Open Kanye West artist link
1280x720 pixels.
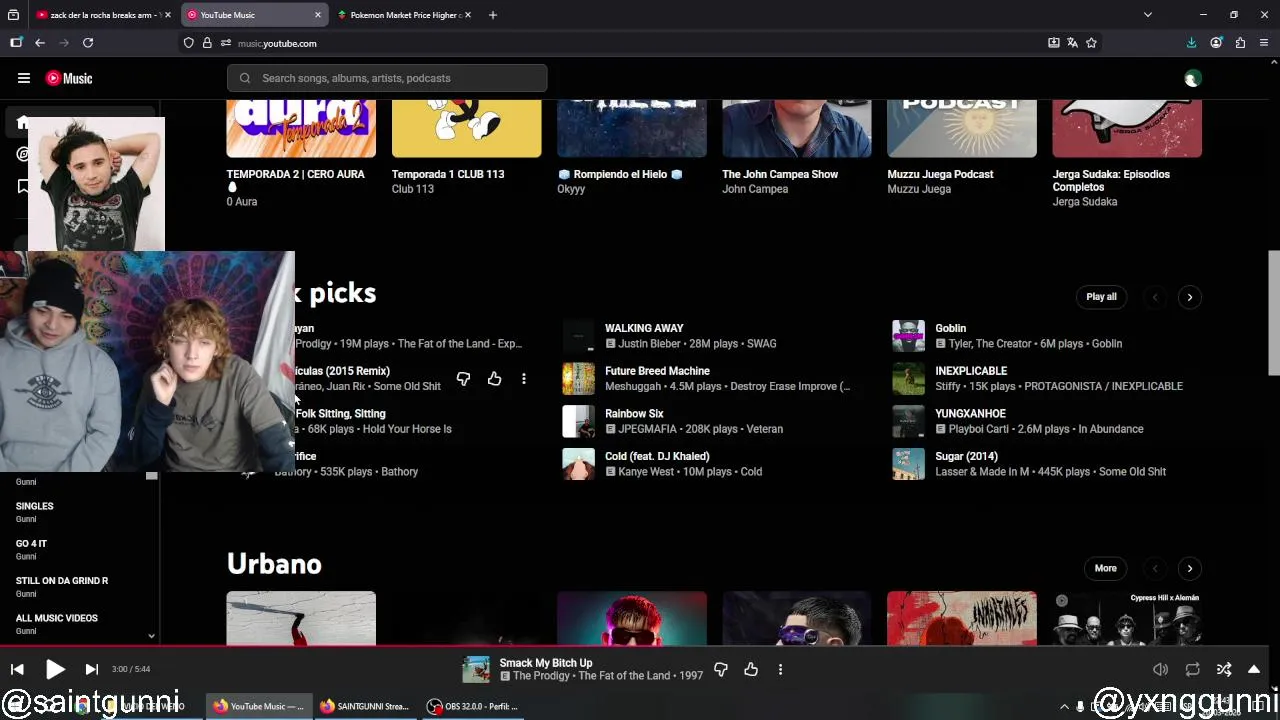646,472
